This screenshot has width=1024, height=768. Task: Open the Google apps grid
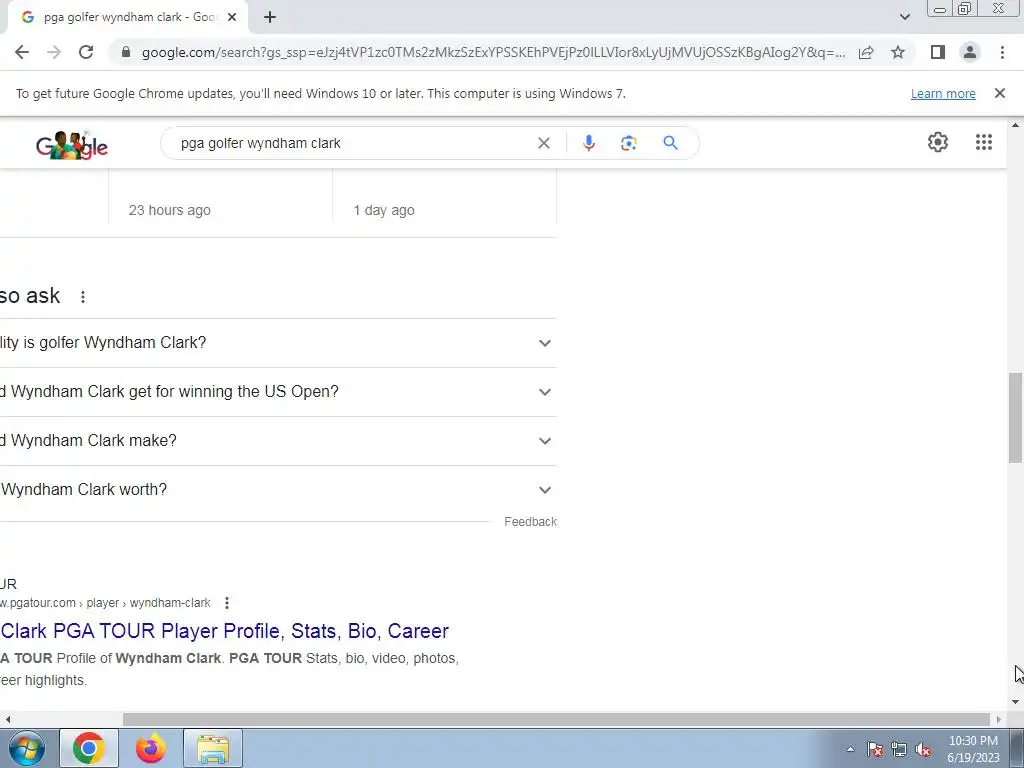pos(984,142)
